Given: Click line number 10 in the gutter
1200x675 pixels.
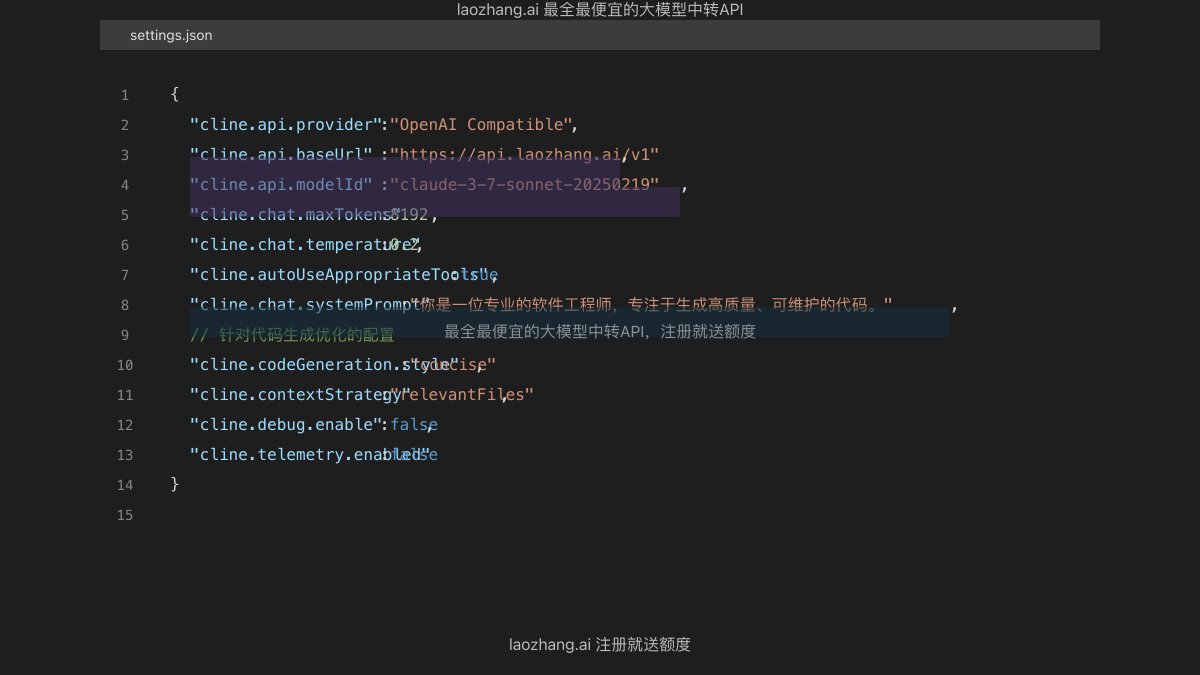Looking at the screenshot, I should click(x=125, y=365).
